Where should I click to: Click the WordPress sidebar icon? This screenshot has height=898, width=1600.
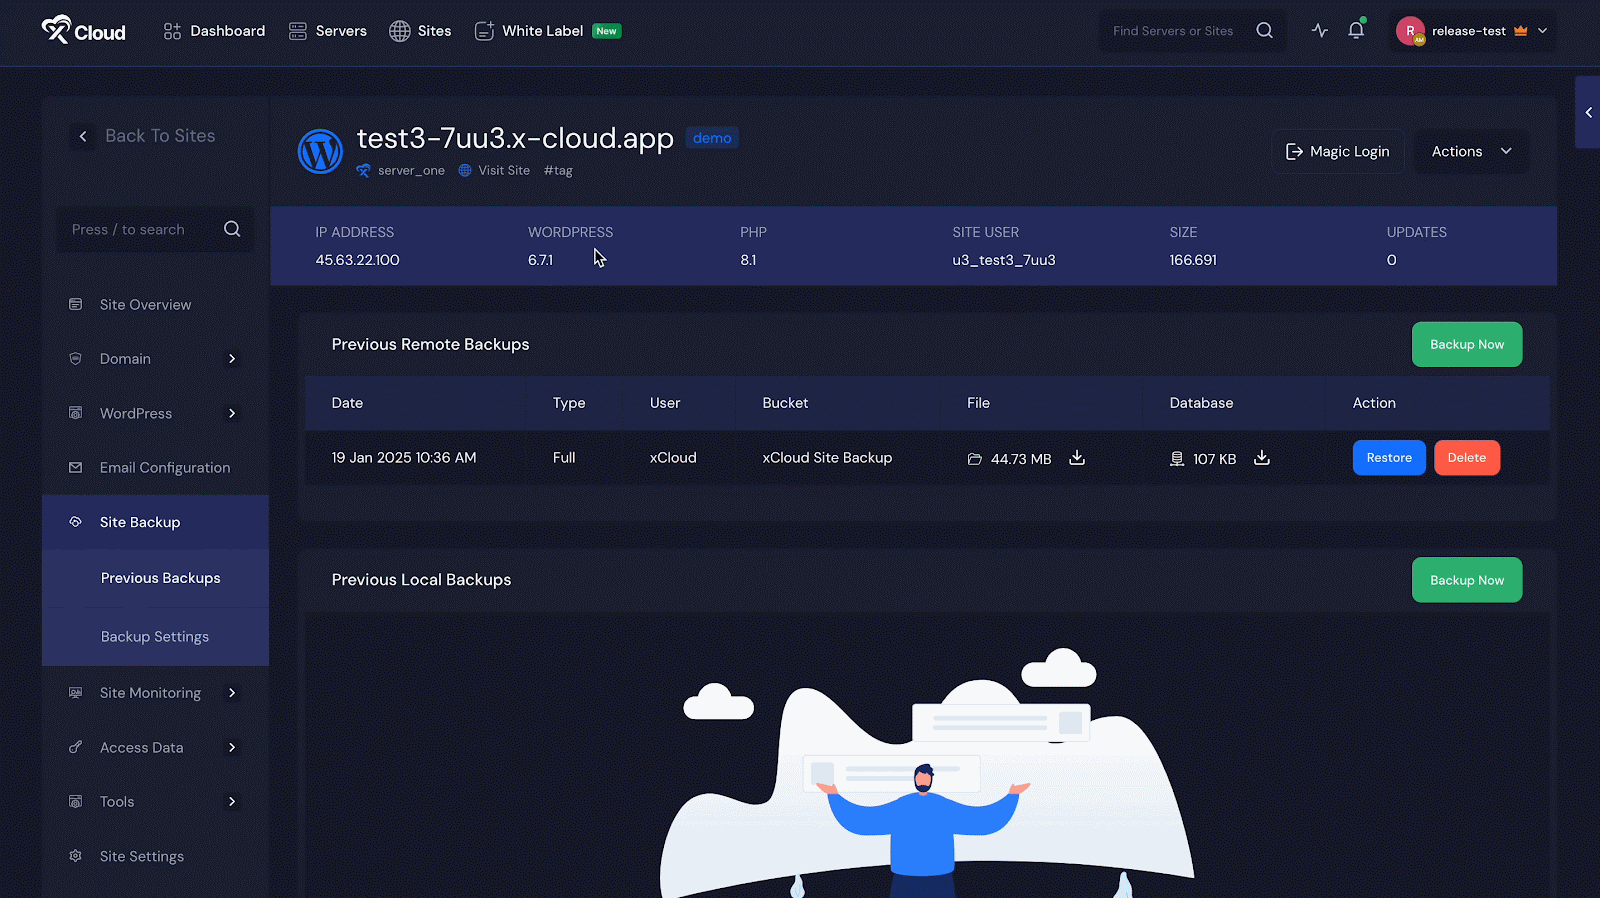[x=75, y=413]
